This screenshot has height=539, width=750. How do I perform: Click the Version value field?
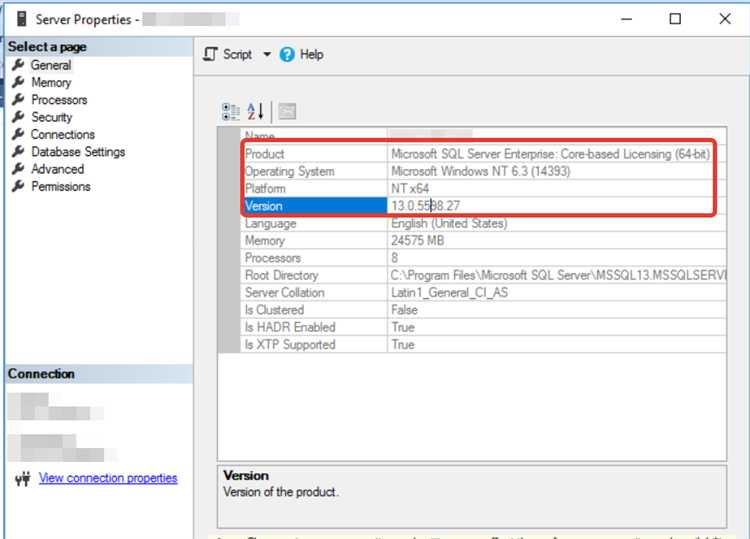tap(550, 206)
